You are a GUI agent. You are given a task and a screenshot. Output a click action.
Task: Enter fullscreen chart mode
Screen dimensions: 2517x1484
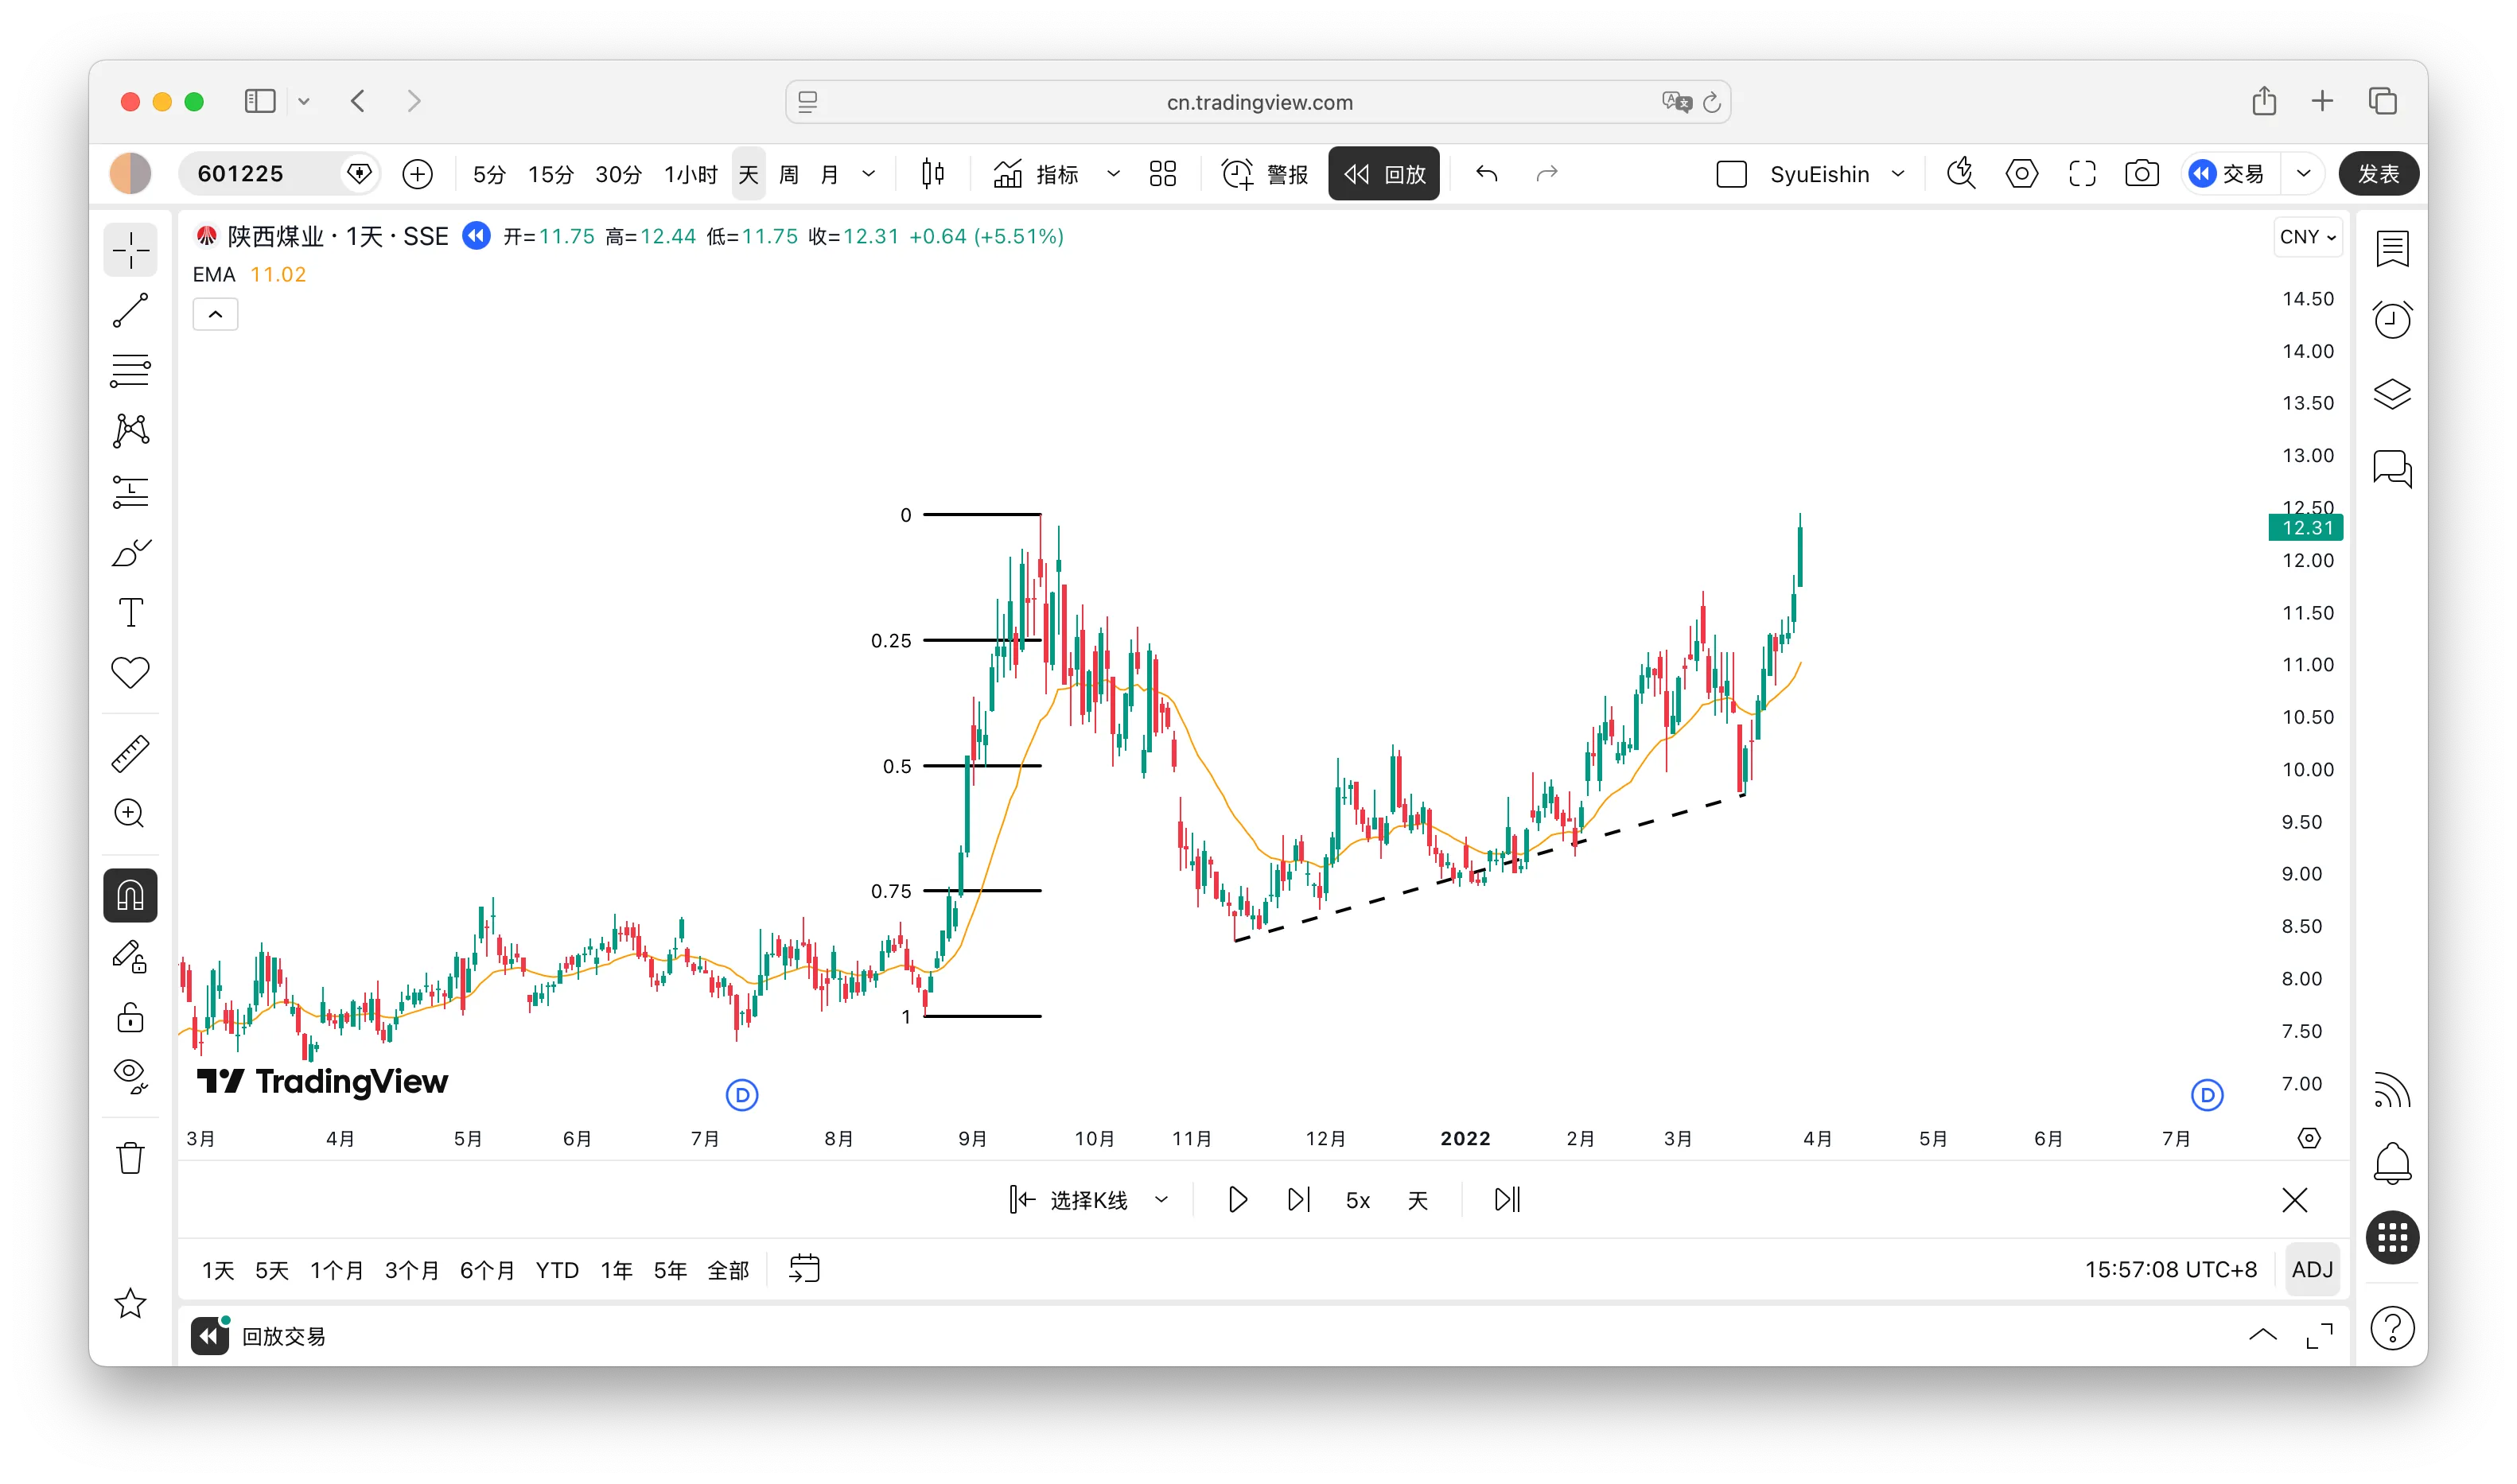point(2082,174)
